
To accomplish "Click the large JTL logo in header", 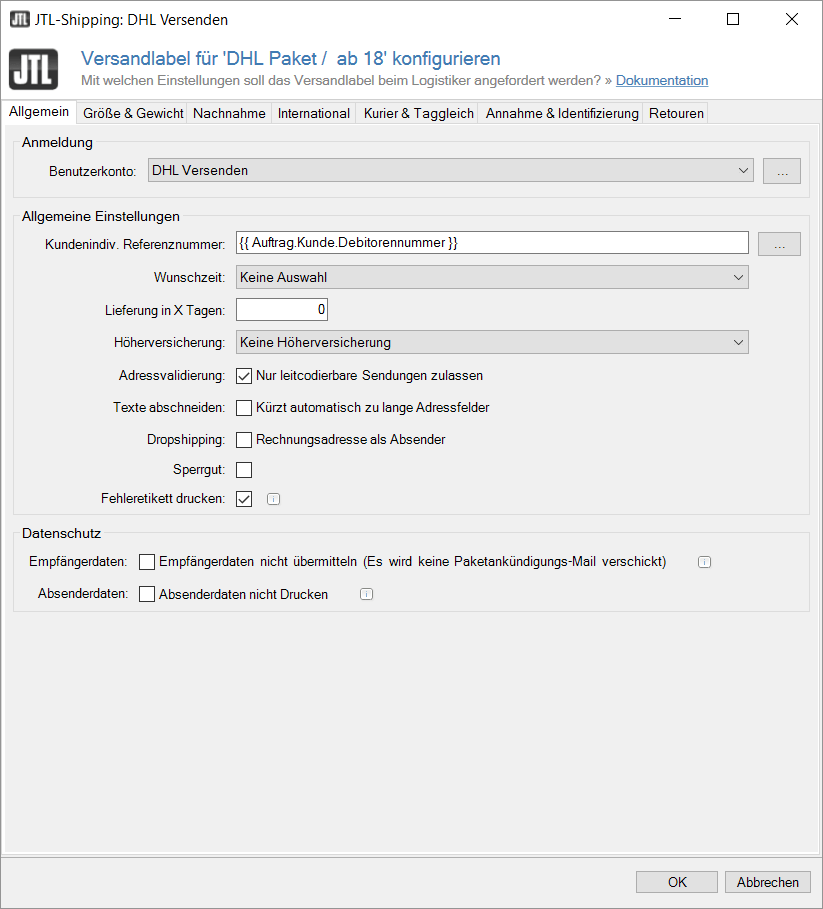I will click(34, 69).
